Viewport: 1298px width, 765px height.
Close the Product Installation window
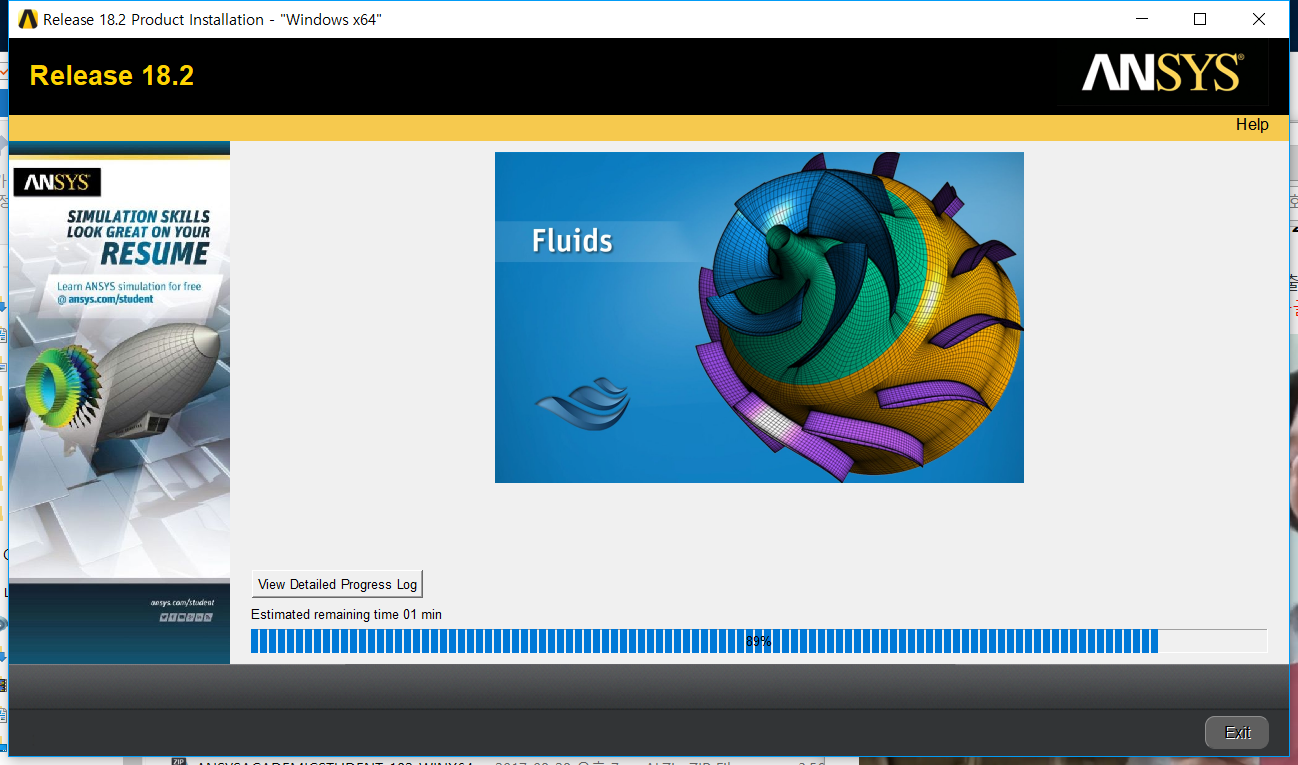coord(1258,19)
